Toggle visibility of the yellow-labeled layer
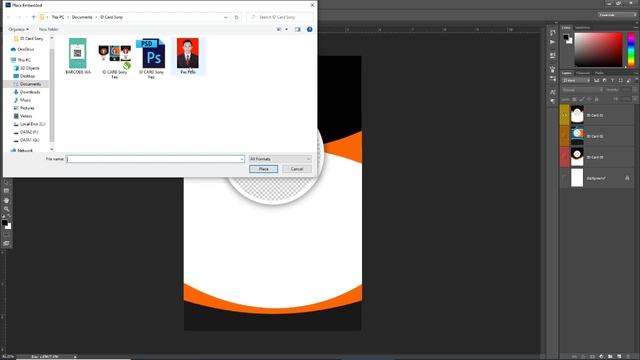This screenshot has height=360, width=640. pyautogui.click(x=564, y=115)
